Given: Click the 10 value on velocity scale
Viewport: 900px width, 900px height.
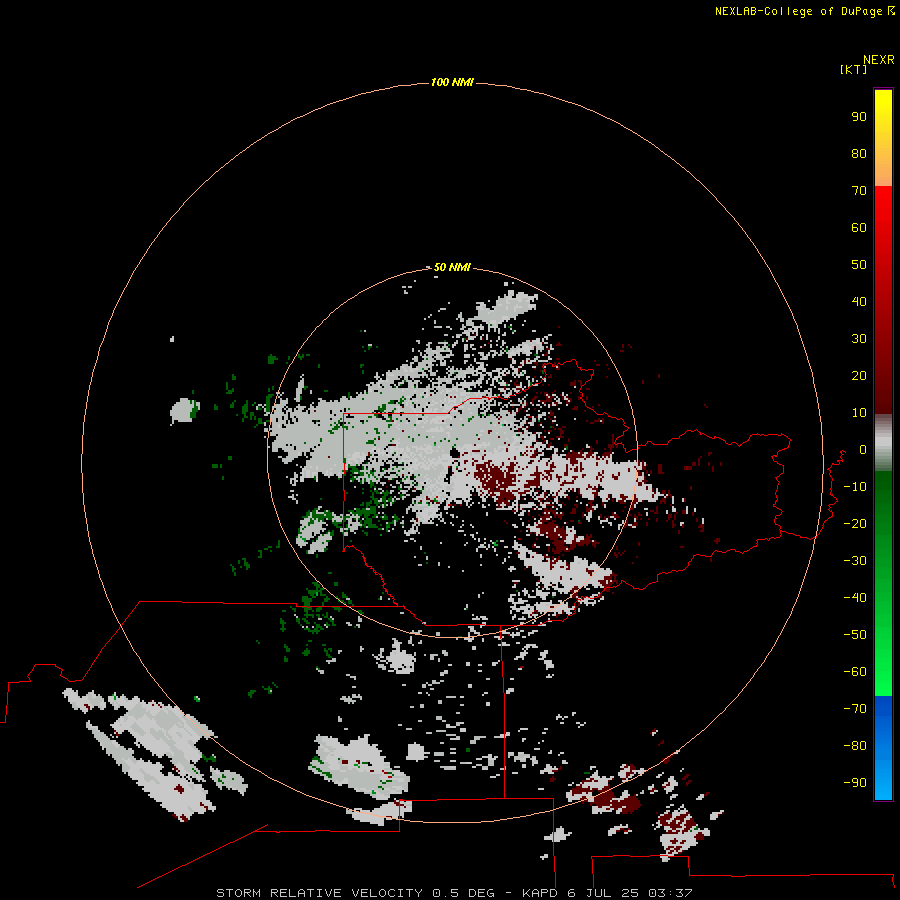Looking at the screenshot, I should coord(859,413).
